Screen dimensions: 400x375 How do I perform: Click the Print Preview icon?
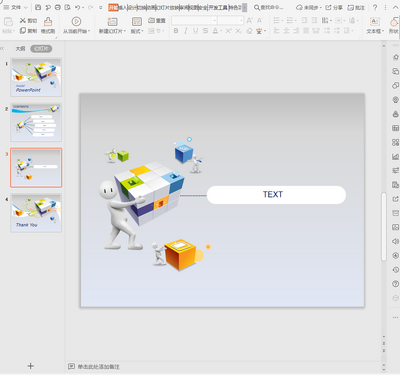(x=68, y=7)
